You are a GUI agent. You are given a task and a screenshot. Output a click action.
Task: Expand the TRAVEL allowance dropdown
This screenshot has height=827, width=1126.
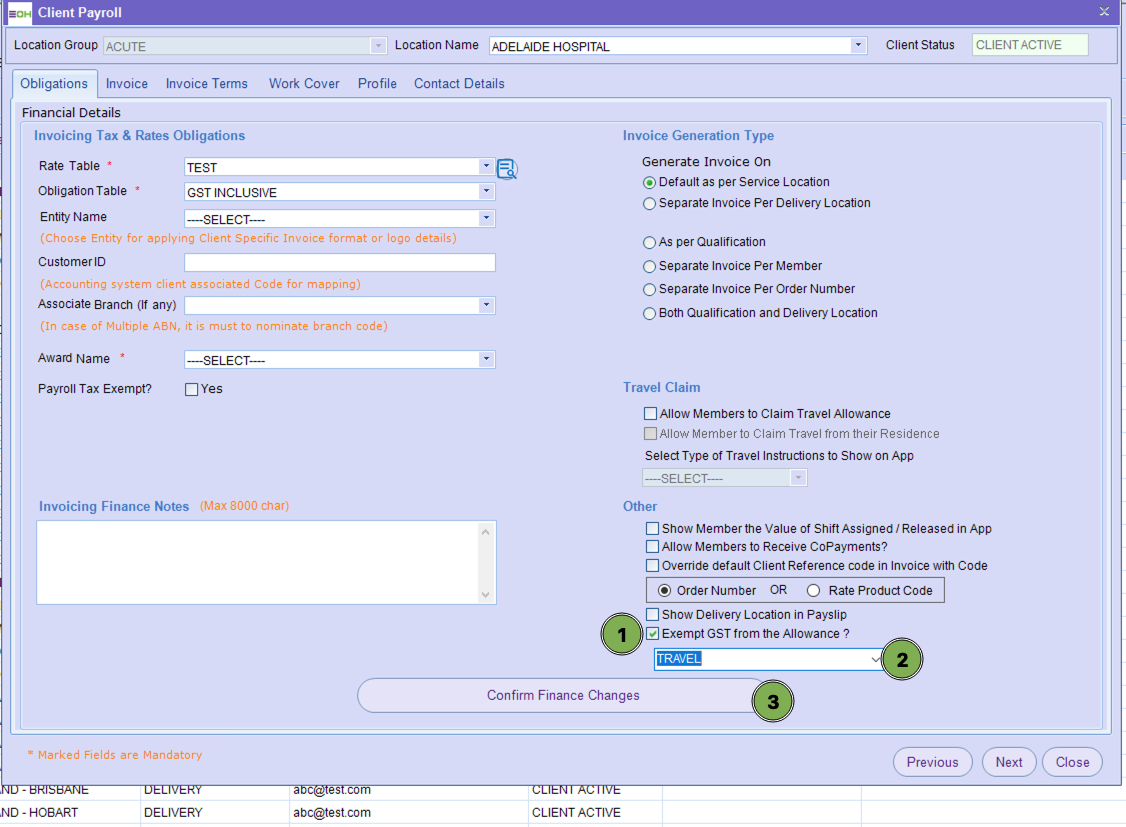[x=876, y=659]
